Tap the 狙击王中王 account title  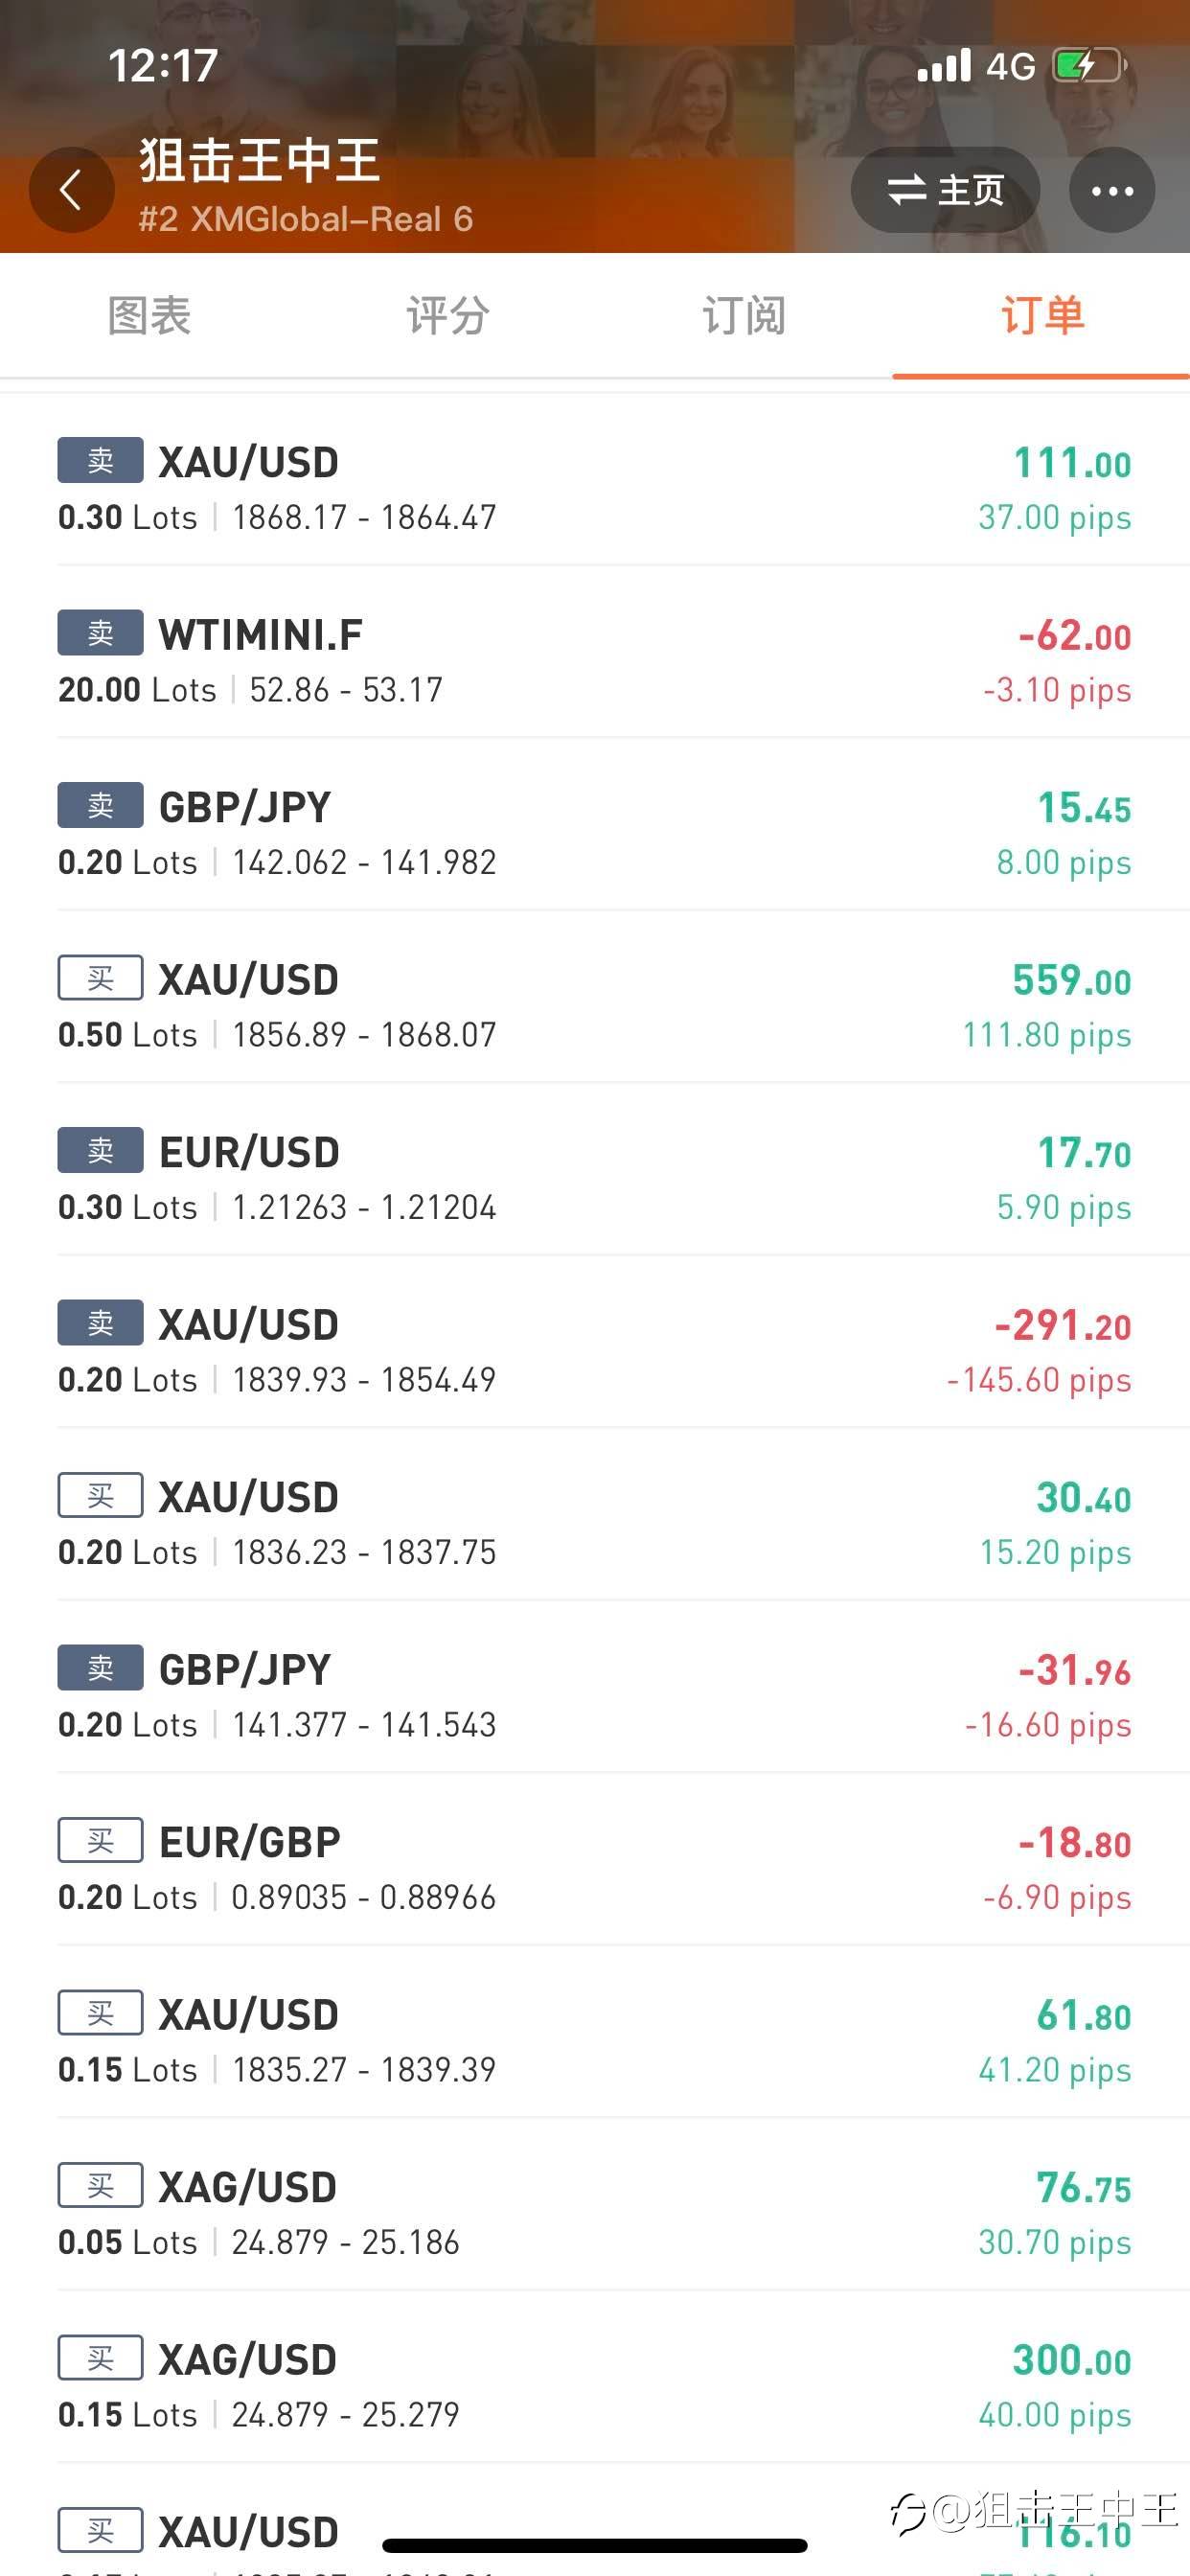point(259,160)
